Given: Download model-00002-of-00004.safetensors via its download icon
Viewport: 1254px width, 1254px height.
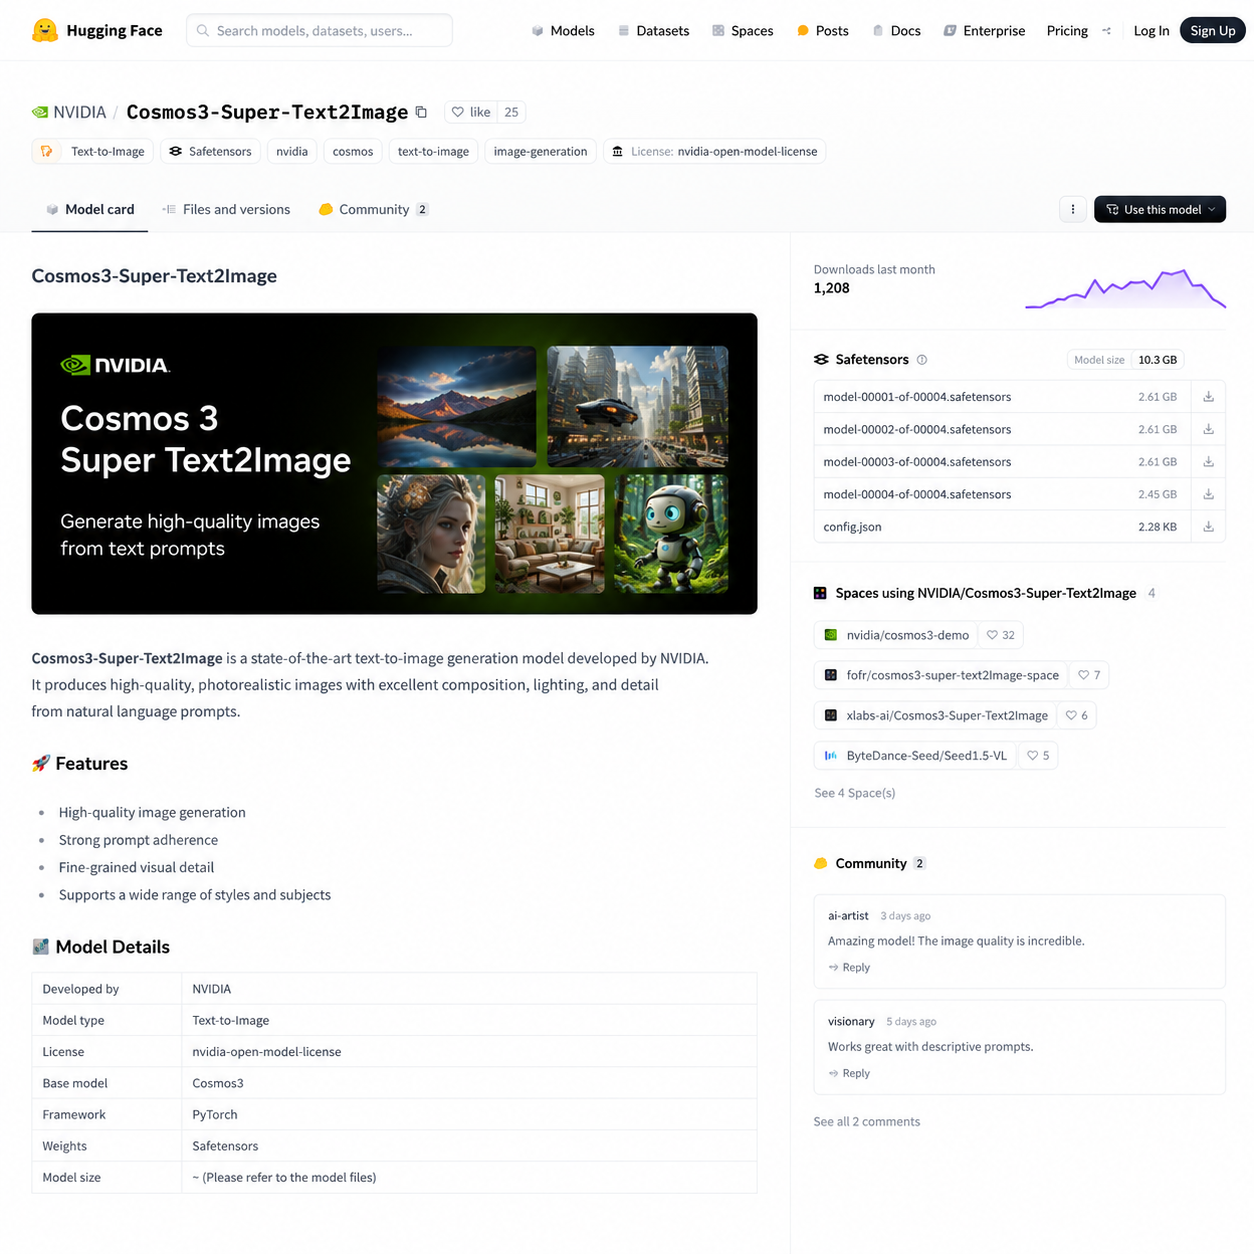Looking at the screenshot, I should click(x=1208, y=429).
